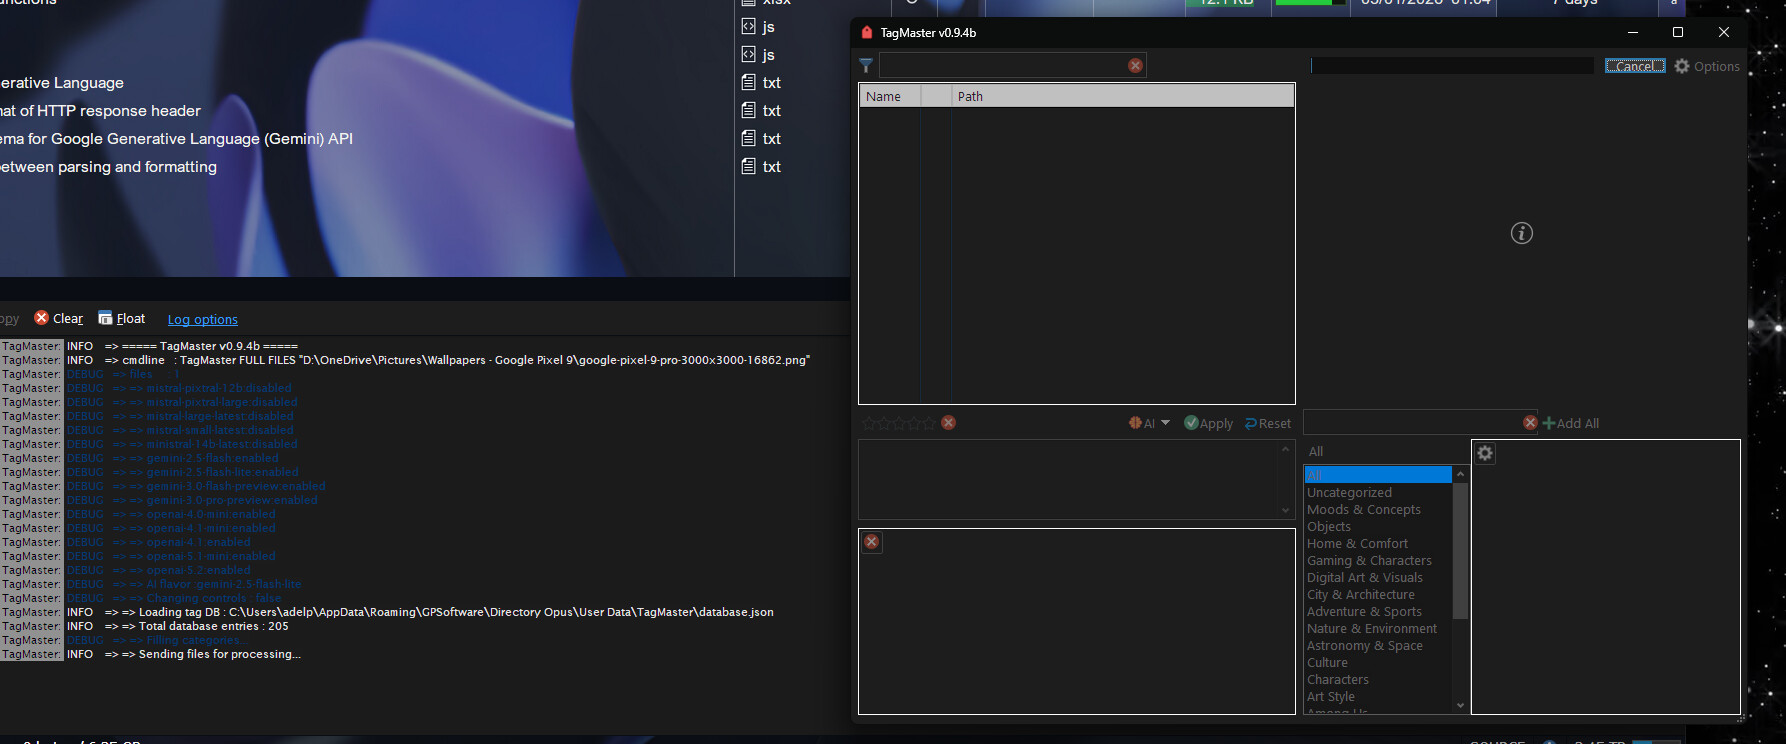Clear the file filter field with red X
The width and height of the screenshot is (1786, 744).
[1135, 66]
